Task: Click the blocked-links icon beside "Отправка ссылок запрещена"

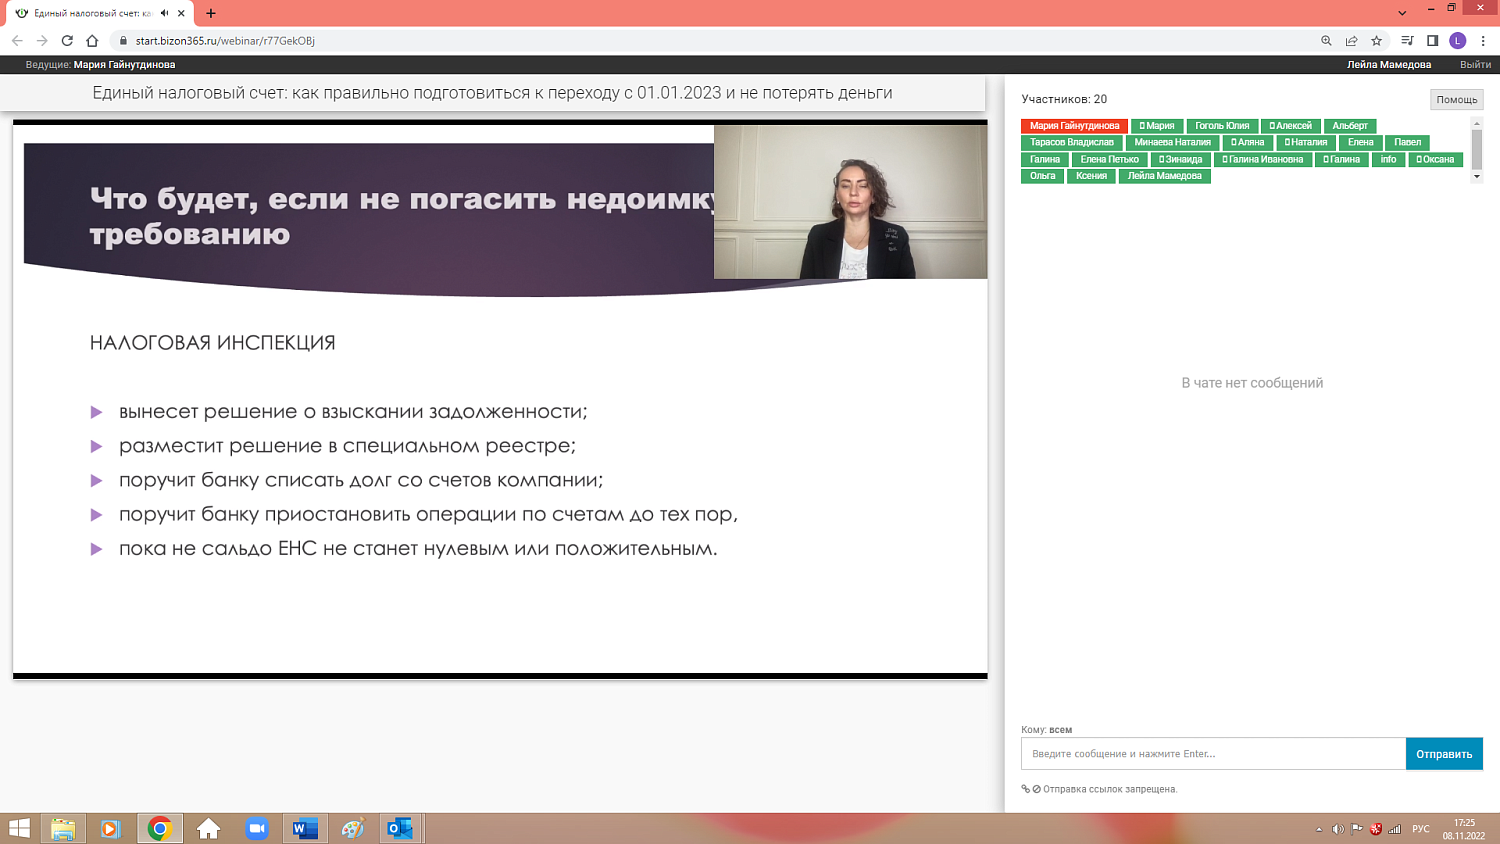Action: [x=1039, y=790]
